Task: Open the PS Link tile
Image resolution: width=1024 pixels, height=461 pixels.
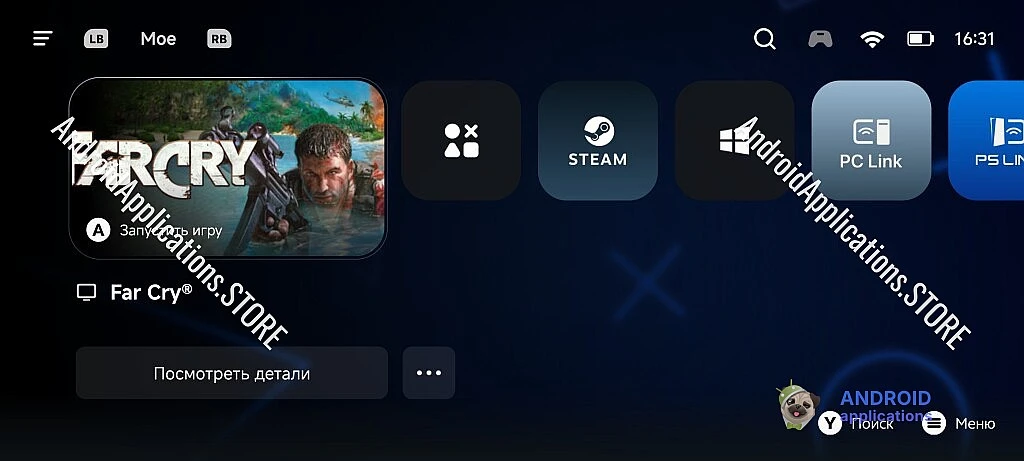Action: pyautogui.click(x=986, y=140)
